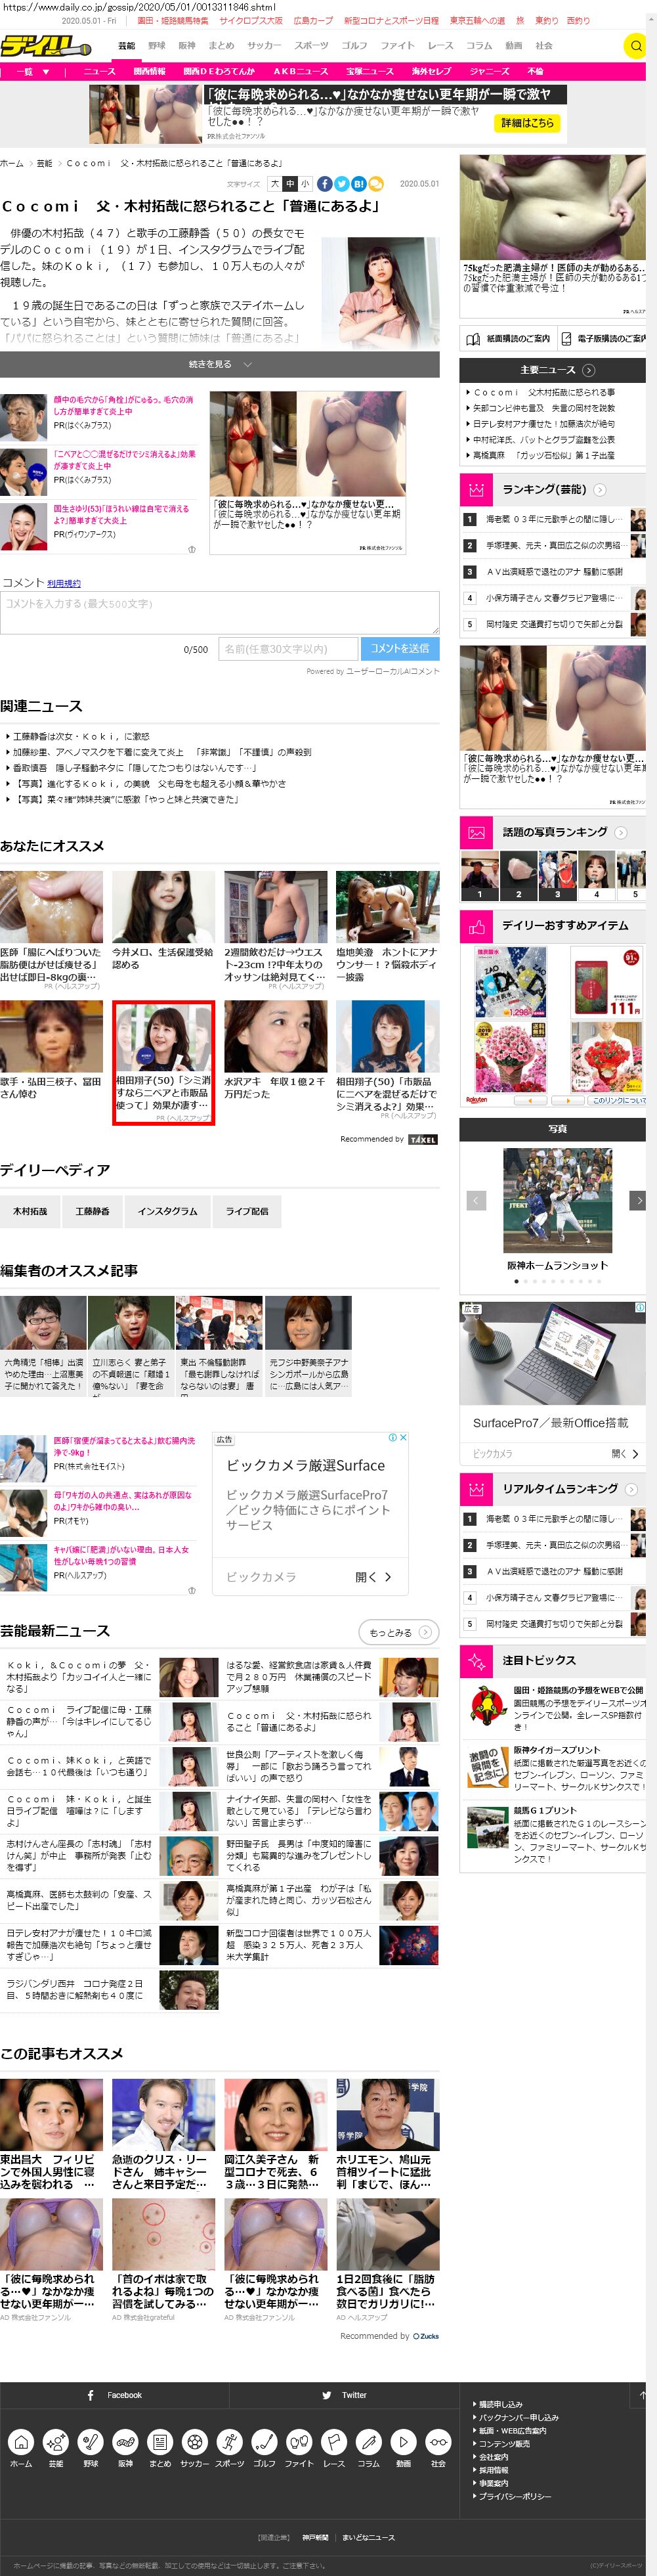Click the soccer ball icon in footer
657x2576 pixels.
pos(194,2441)
